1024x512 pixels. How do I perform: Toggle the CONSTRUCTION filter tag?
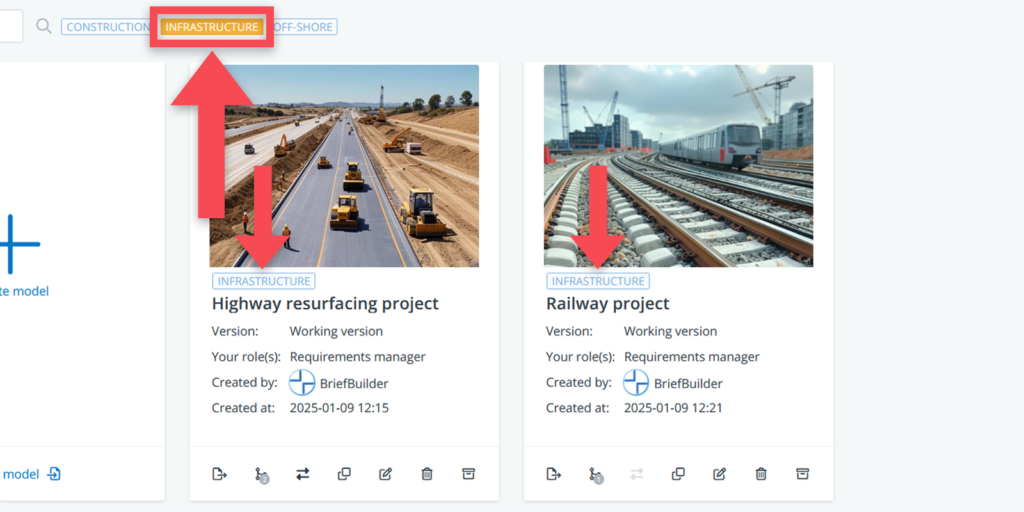(x=106, y=27)
